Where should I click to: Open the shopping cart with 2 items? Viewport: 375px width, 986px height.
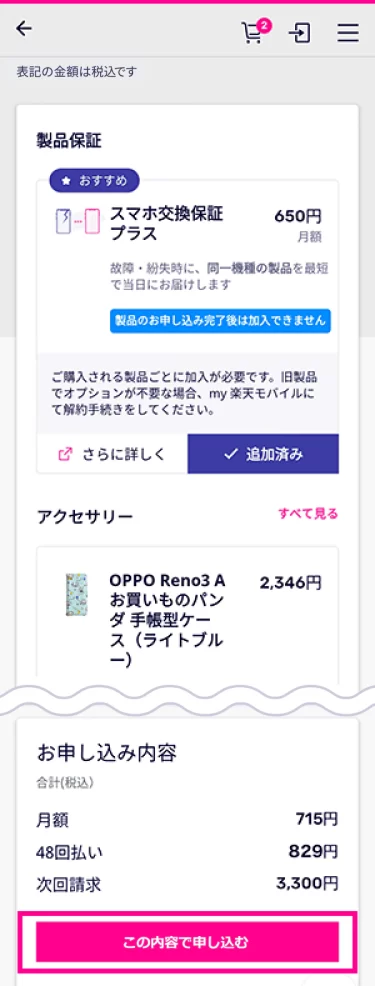pyautogui.click(x=253, y=33)
